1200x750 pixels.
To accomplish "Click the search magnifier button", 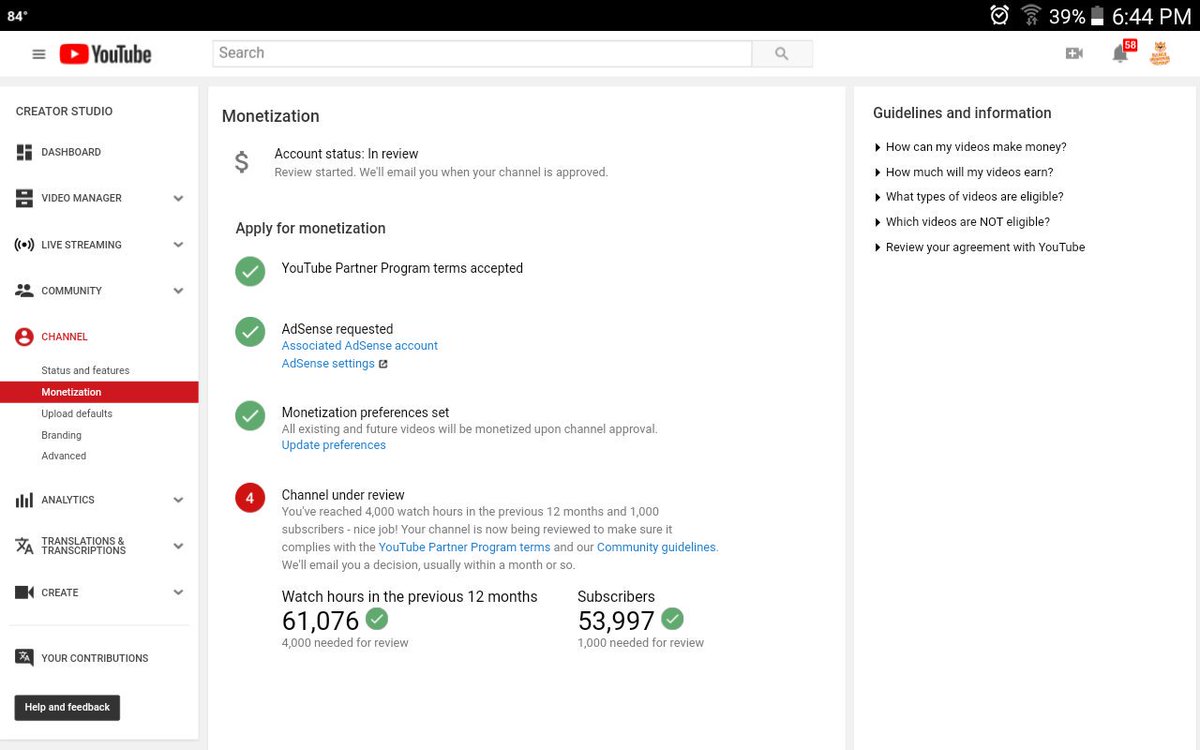I will pos(782,54).
